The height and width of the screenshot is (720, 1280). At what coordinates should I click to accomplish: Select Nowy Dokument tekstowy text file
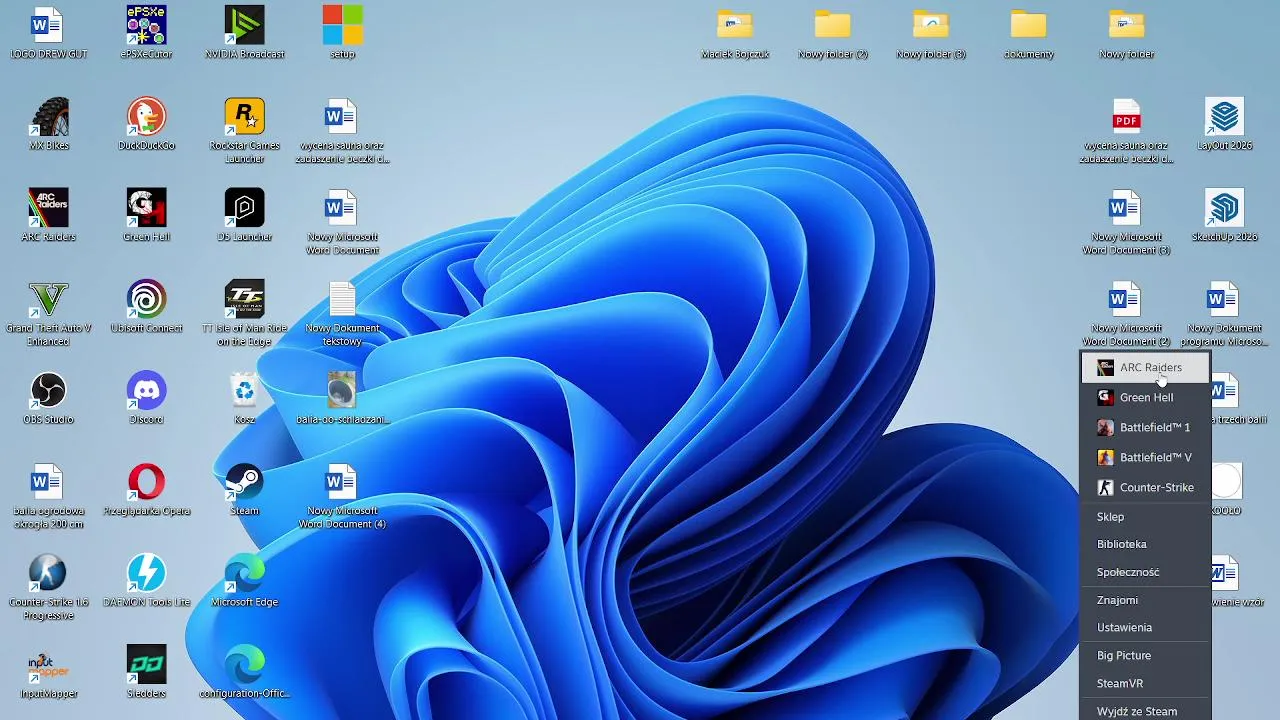click(342, 314)
